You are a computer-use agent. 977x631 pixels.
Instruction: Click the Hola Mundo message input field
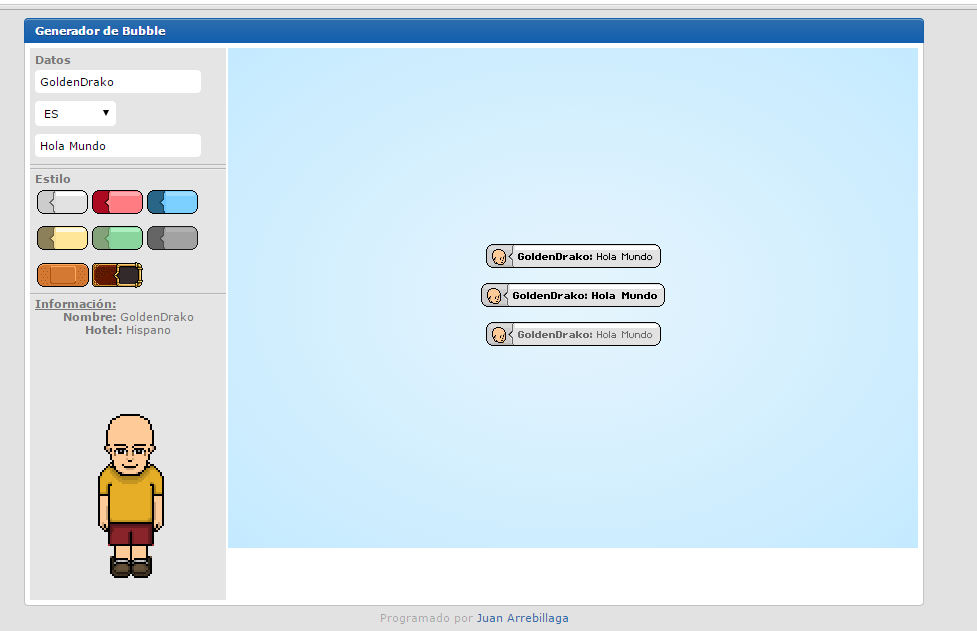click(118, 146)
